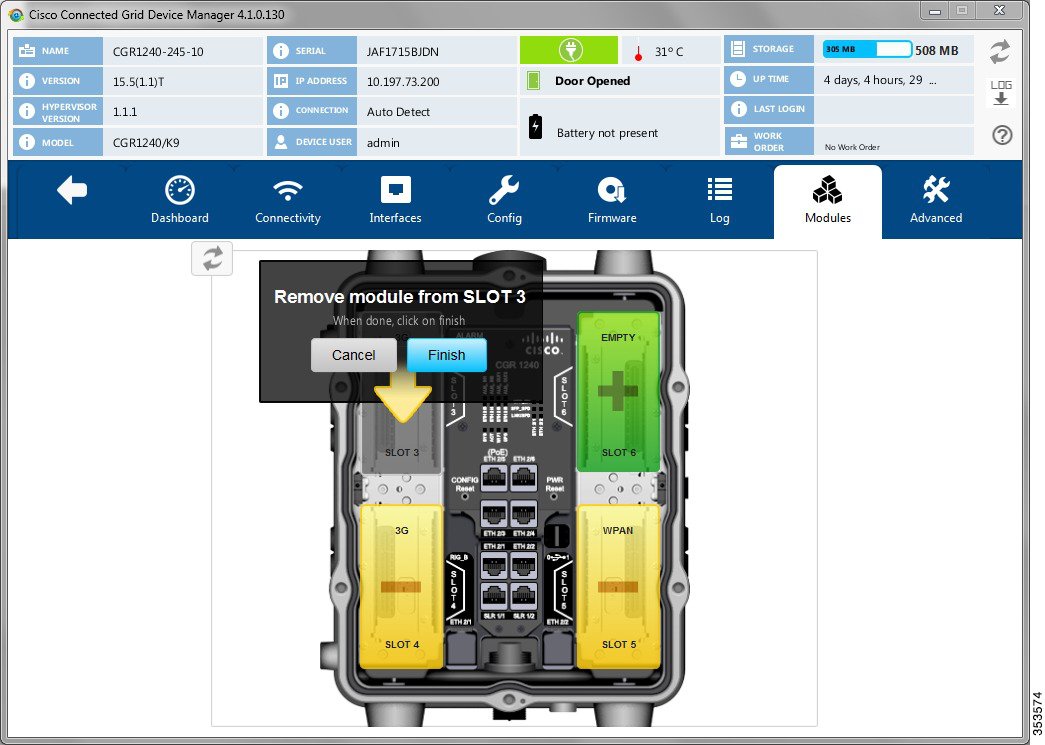Click the SERIAL info icon

tap(281, 51)
